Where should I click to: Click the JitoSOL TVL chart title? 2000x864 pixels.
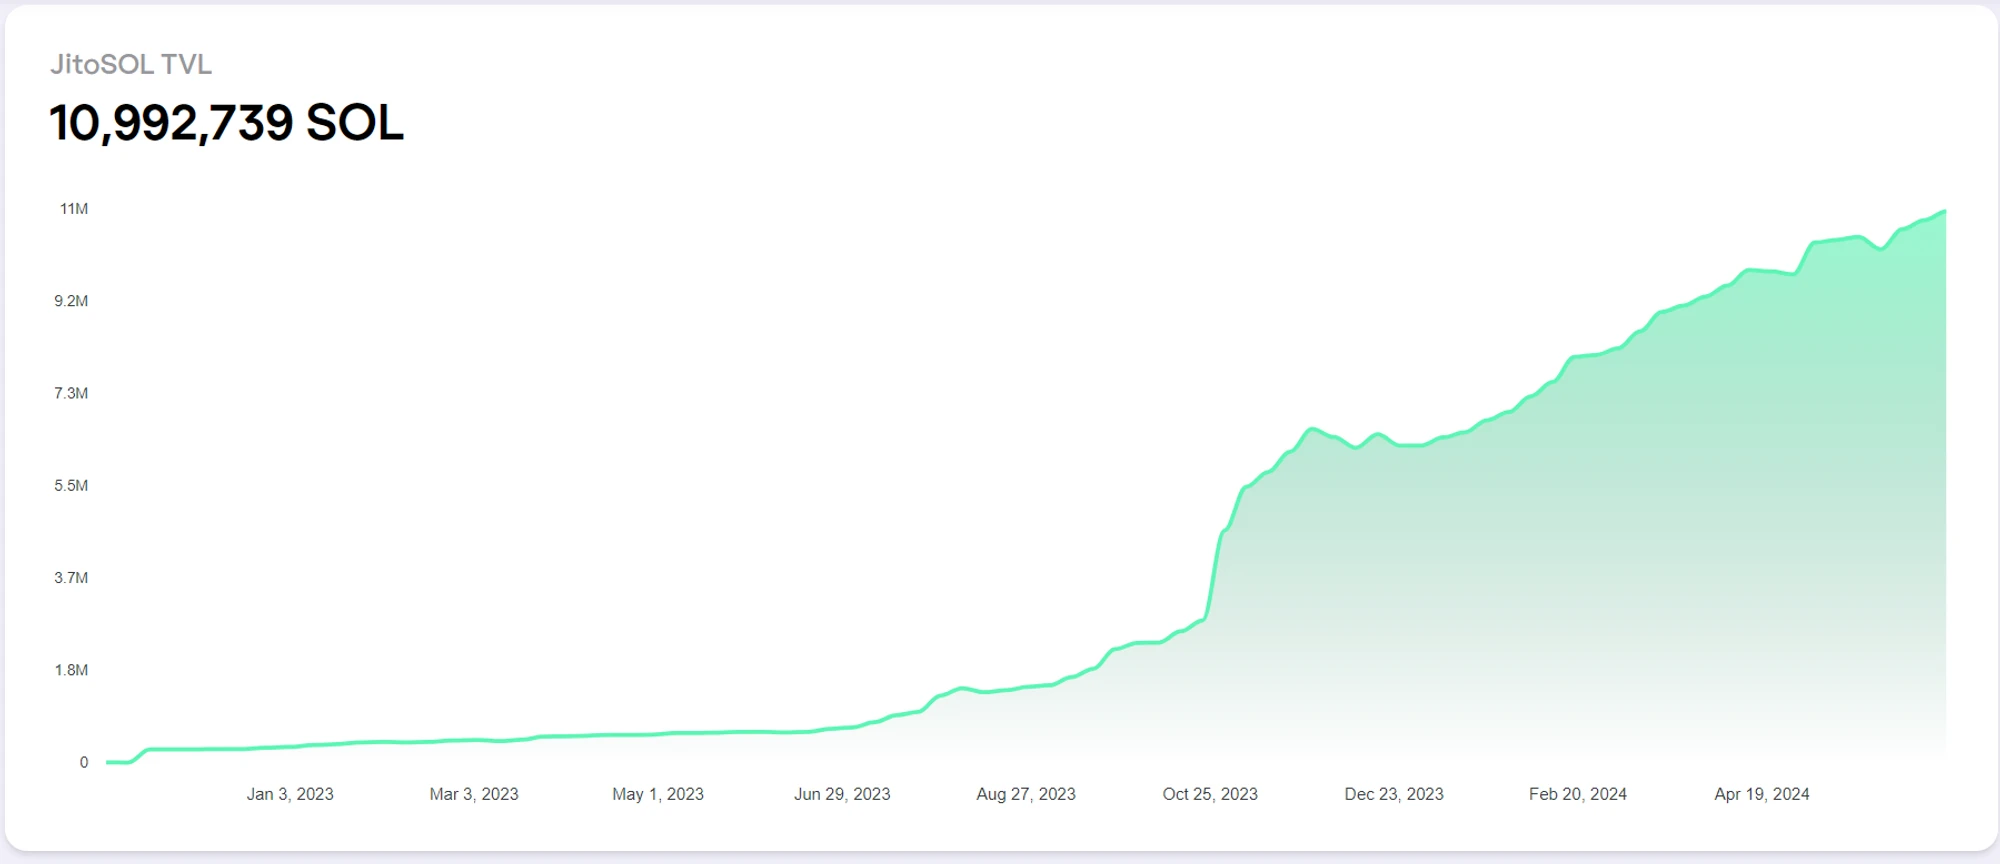point(131,65)
